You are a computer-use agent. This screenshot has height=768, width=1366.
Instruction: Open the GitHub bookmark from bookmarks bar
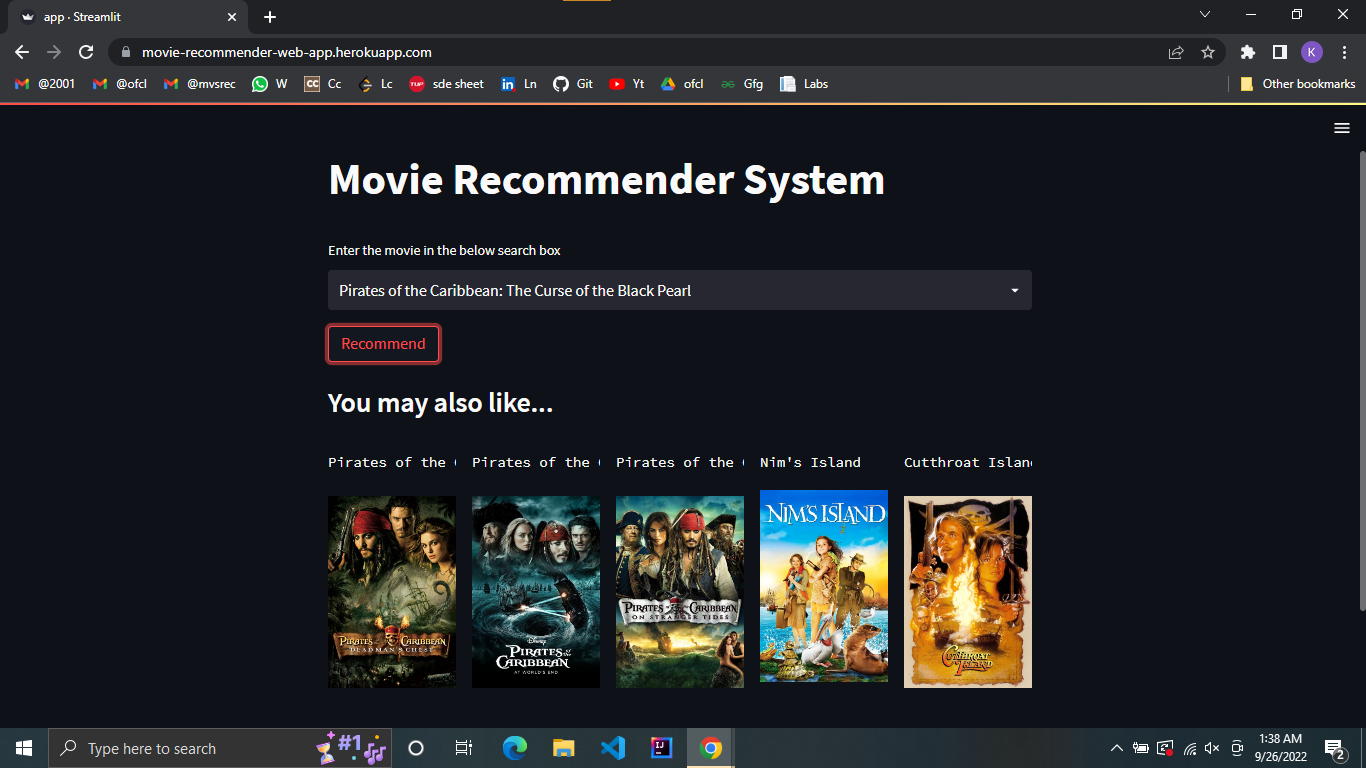tap(573, 84)
